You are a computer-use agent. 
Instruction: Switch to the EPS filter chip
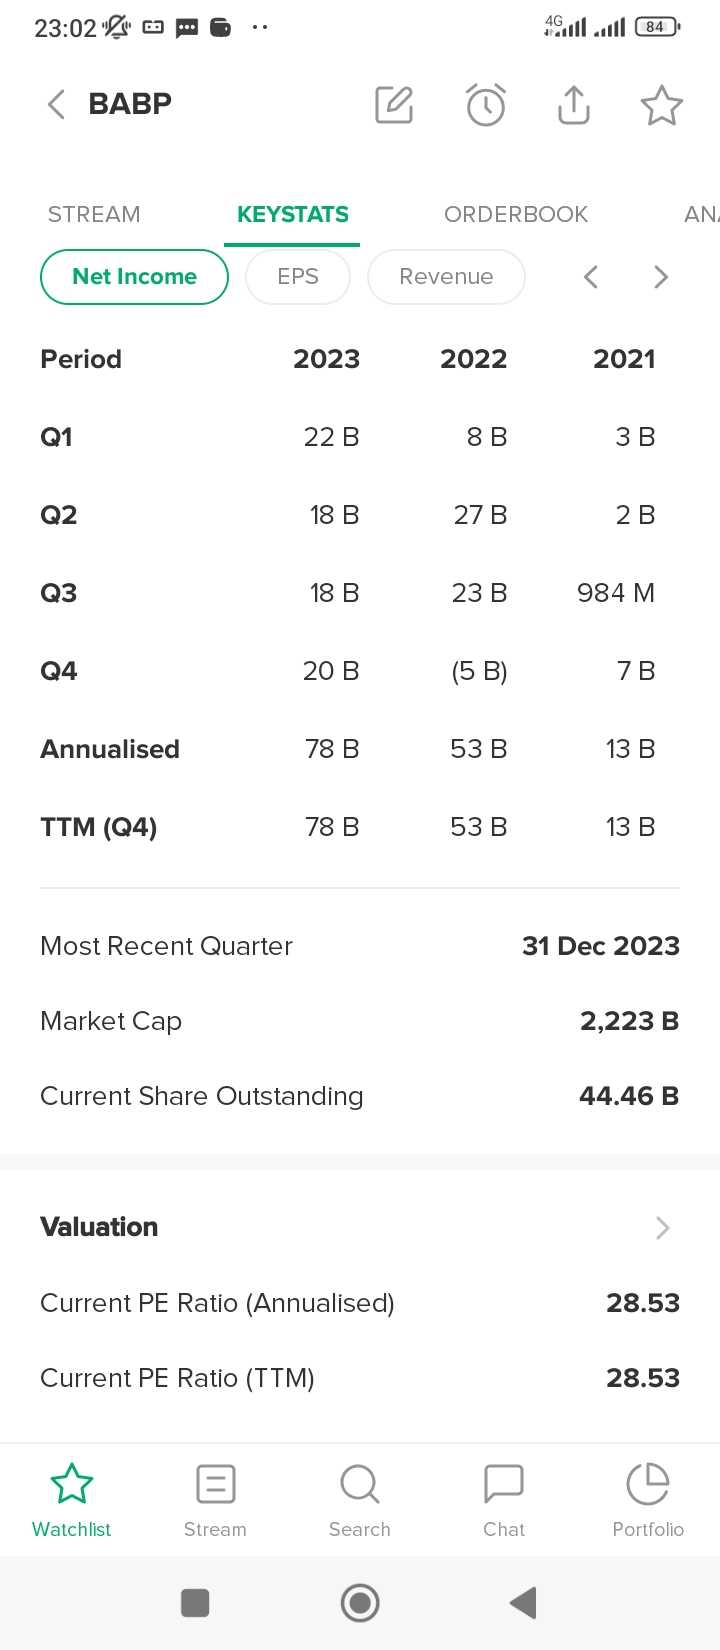coord(298,277)
